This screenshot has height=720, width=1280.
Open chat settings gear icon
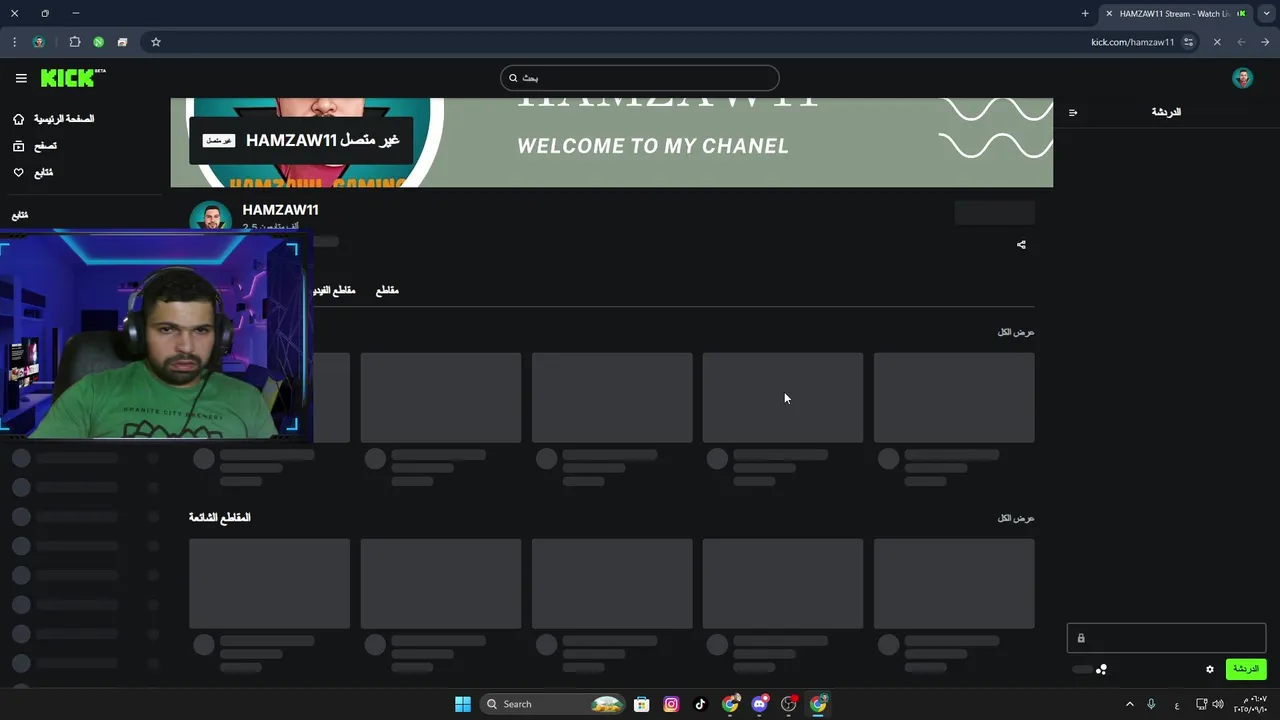point(1210,669)
